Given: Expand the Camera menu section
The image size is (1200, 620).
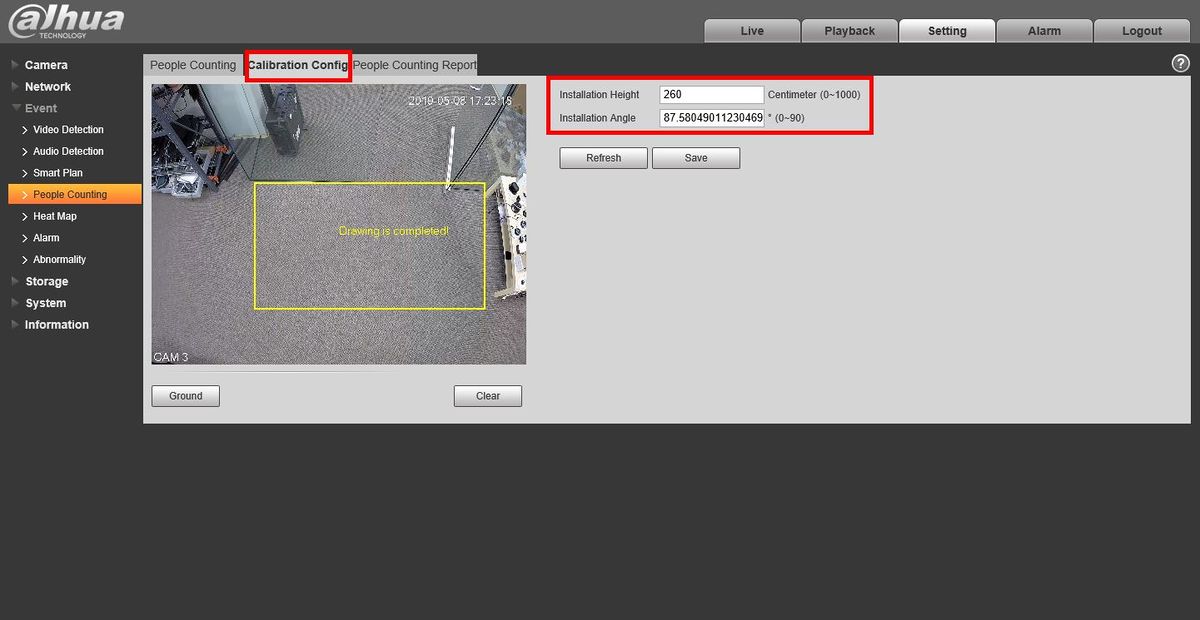Looking at the screenshot, I should [46, 65].
